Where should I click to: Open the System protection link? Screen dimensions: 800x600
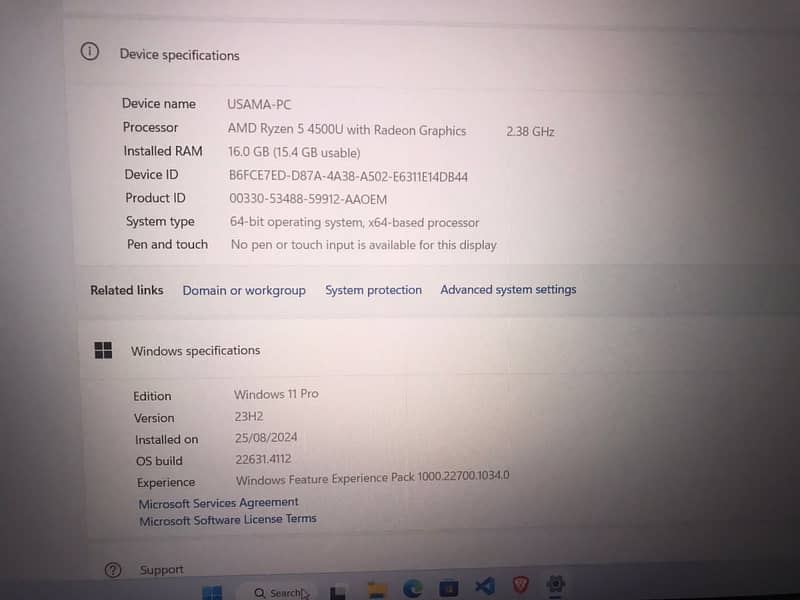point(373,290)
